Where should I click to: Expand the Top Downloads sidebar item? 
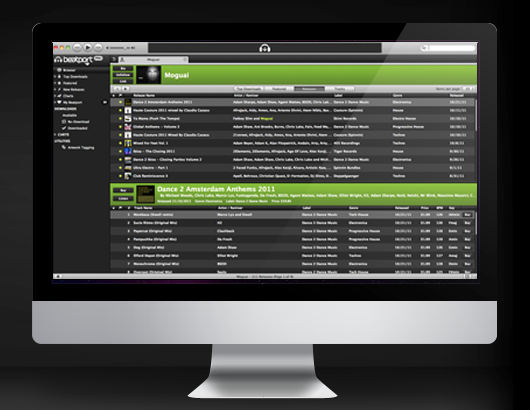(x=55, y=76)
